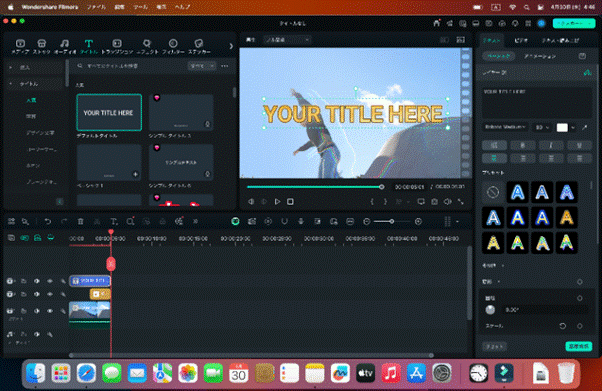Toggle visibility eye of video track
This screenshot has width=602, height=391.
pyautogui.click(x=50, y=311)
